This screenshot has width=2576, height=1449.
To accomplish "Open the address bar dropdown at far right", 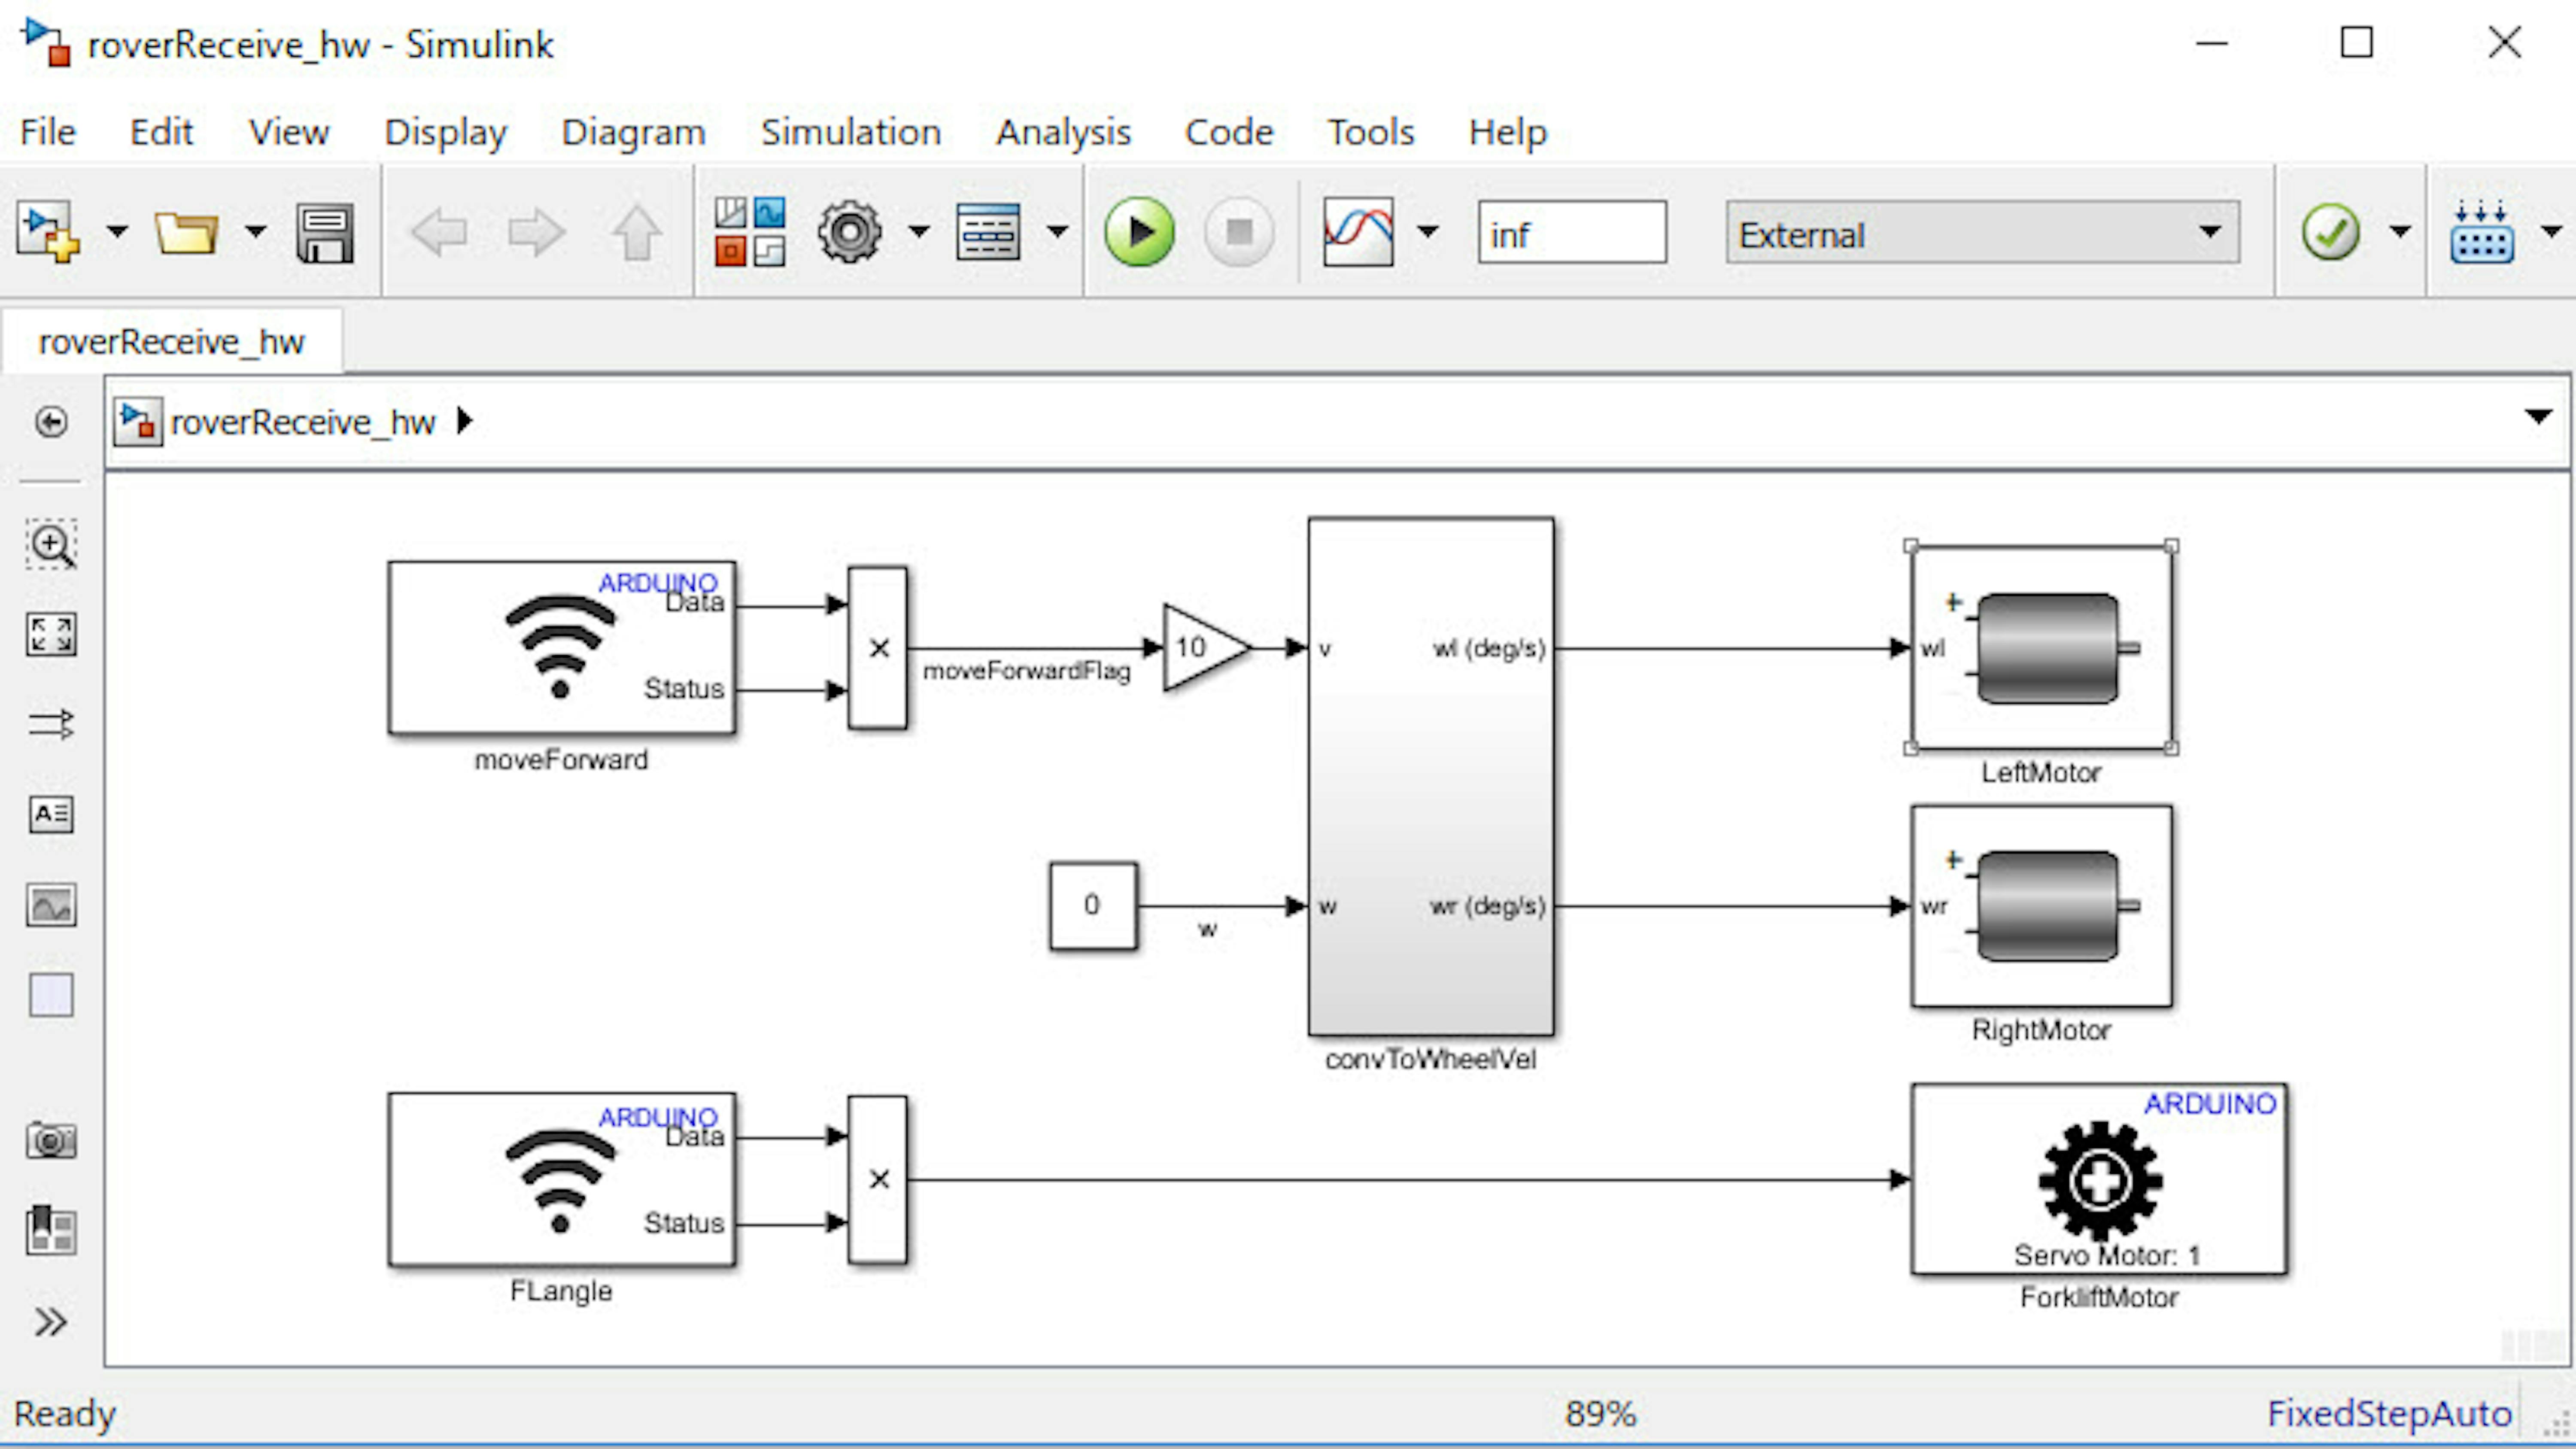I will [2538, 417].
